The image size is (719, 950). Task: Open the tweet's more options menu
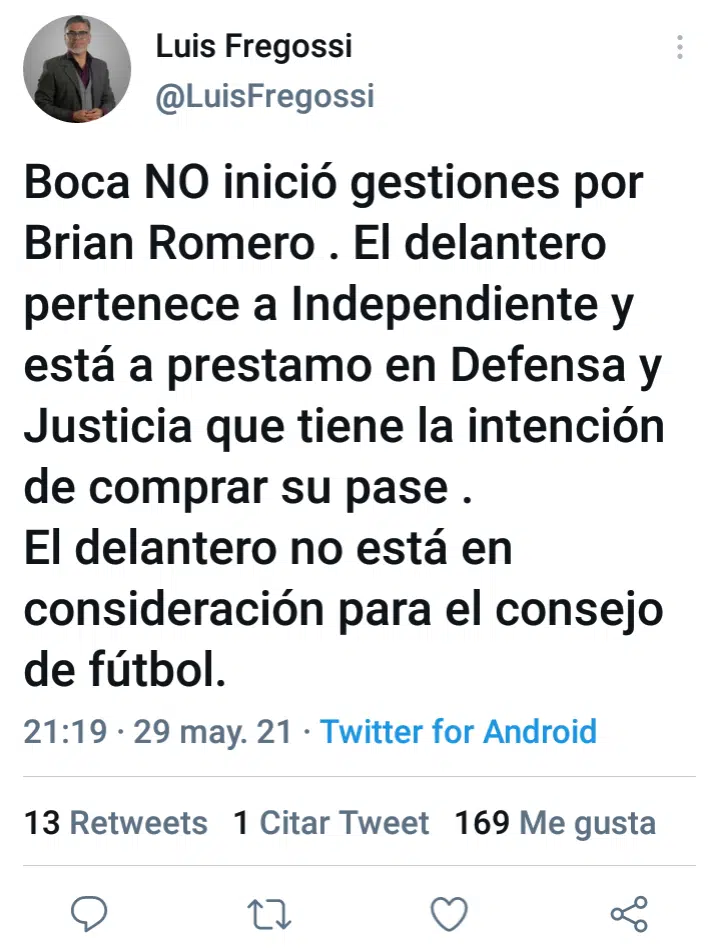pyautogui.click(x=680, y=47)
